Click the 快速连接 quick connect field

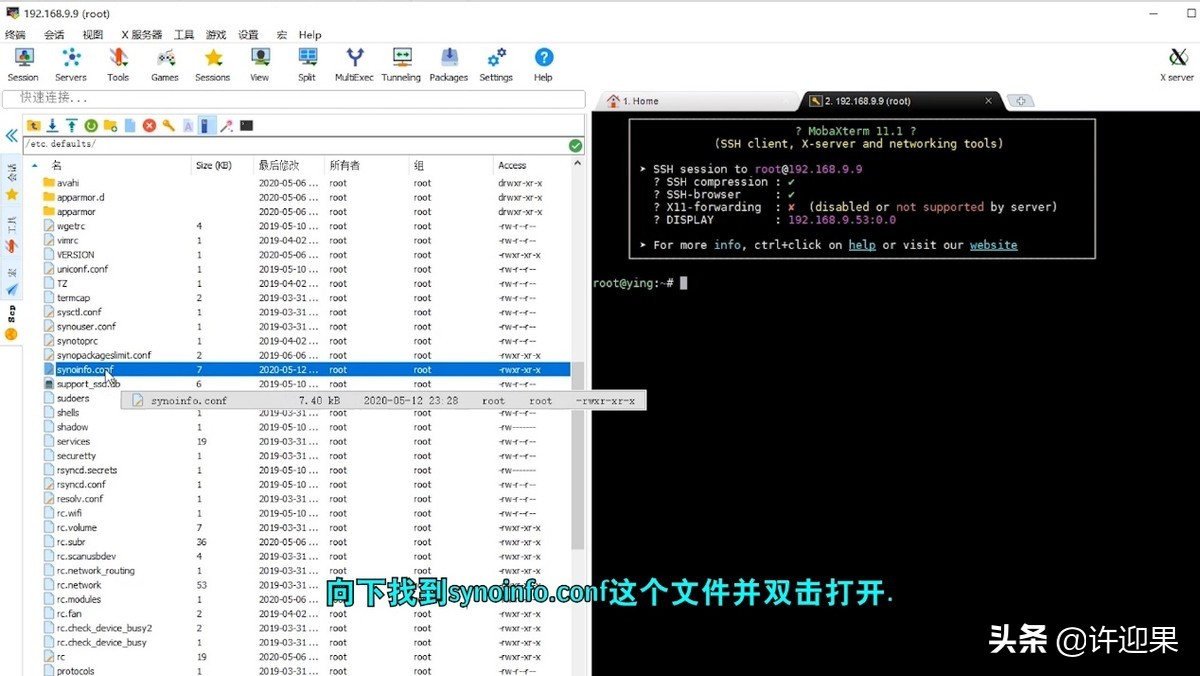click(x=293, y=99)
